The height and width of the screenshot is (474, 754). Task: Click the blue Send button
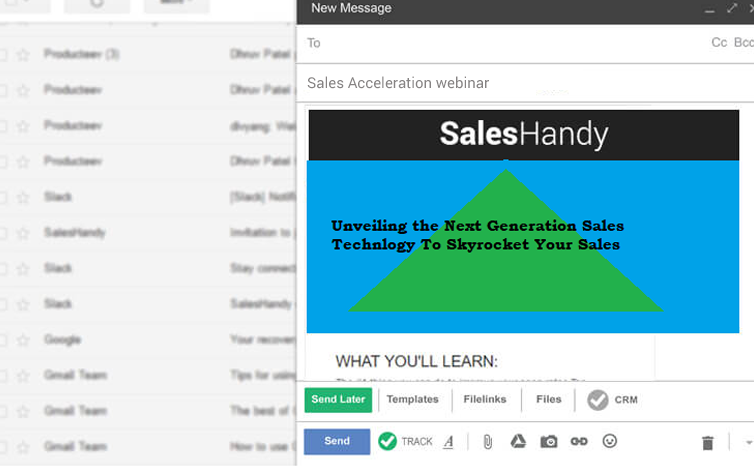coord(337,441)
